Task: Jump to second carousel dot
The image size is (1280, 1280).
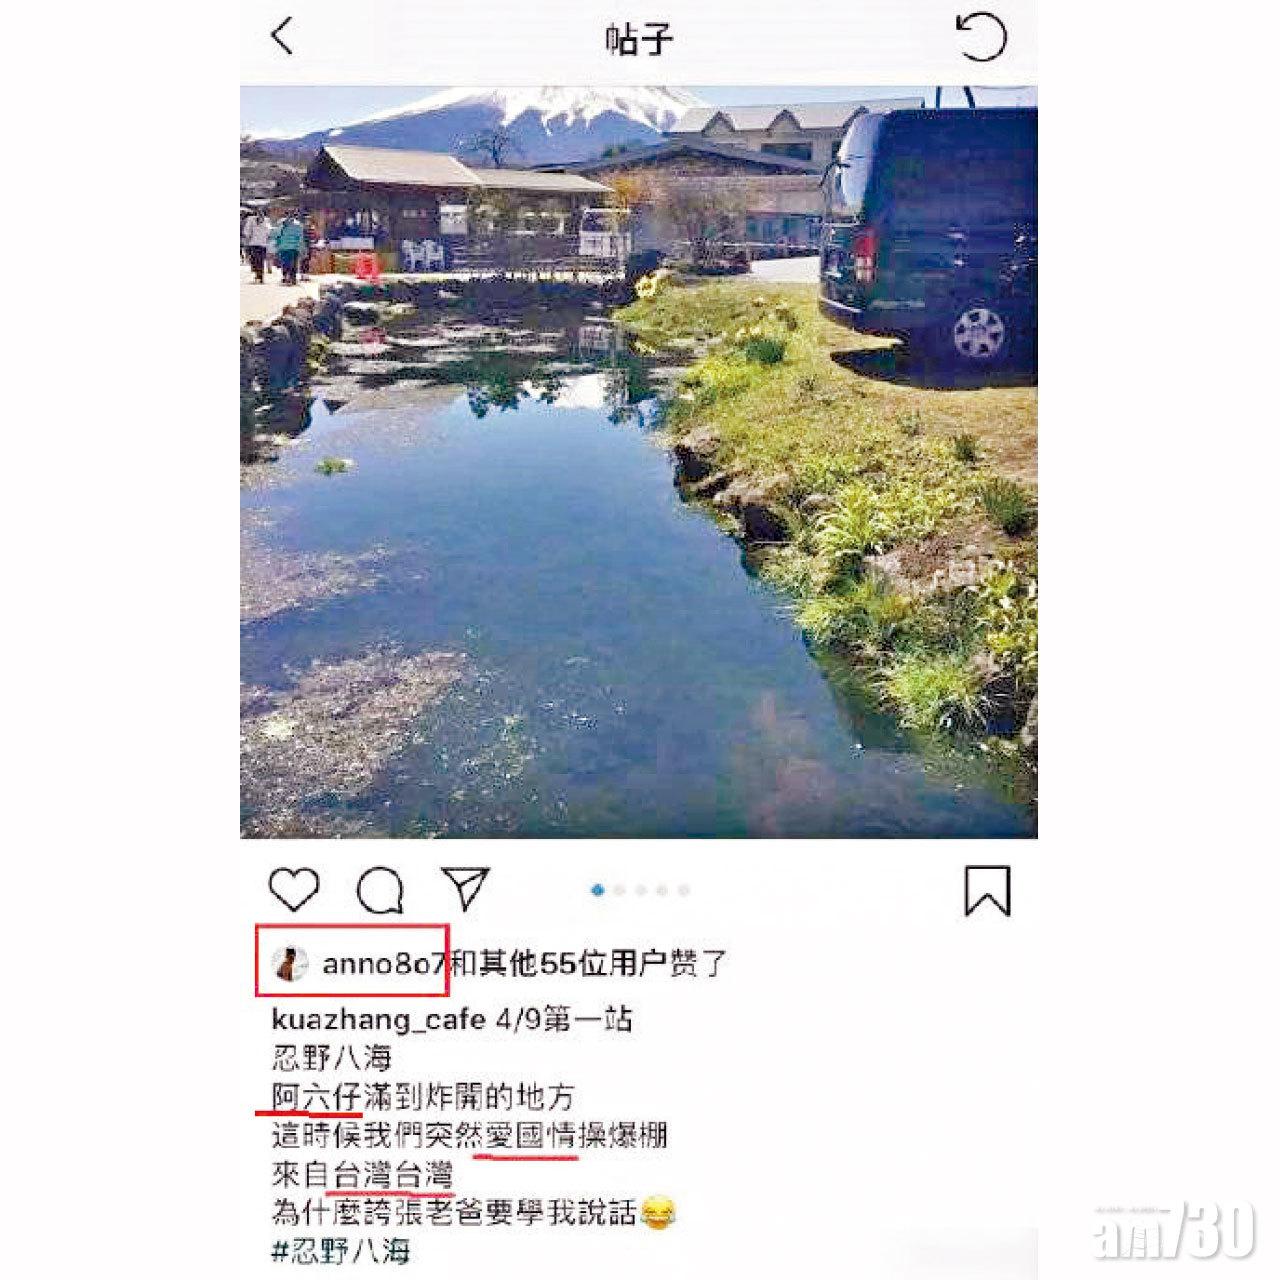Action: tap(620, 890)
